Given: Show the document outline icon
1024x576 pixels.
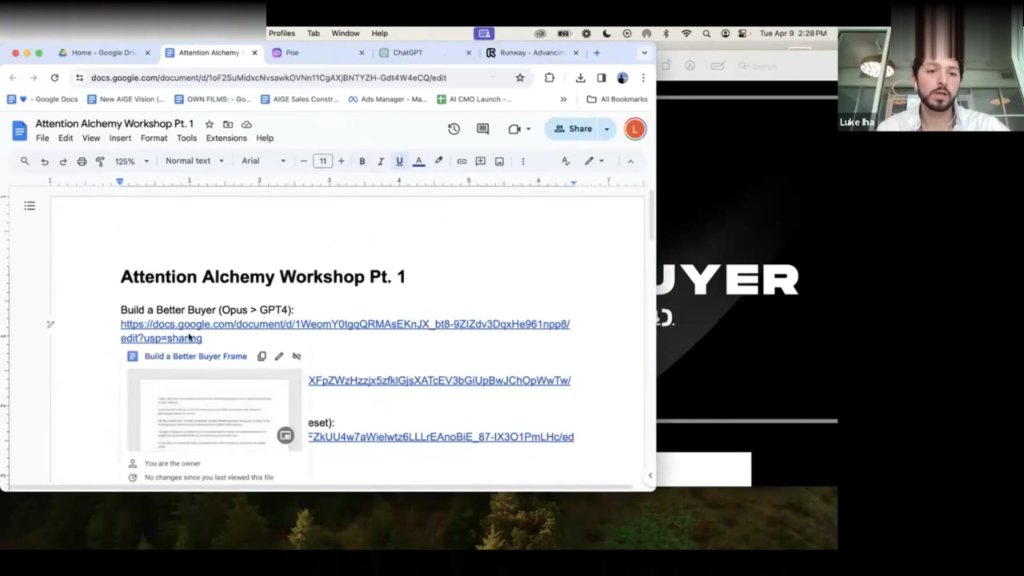Looking at the screenshot, I should tap(29, 206).
